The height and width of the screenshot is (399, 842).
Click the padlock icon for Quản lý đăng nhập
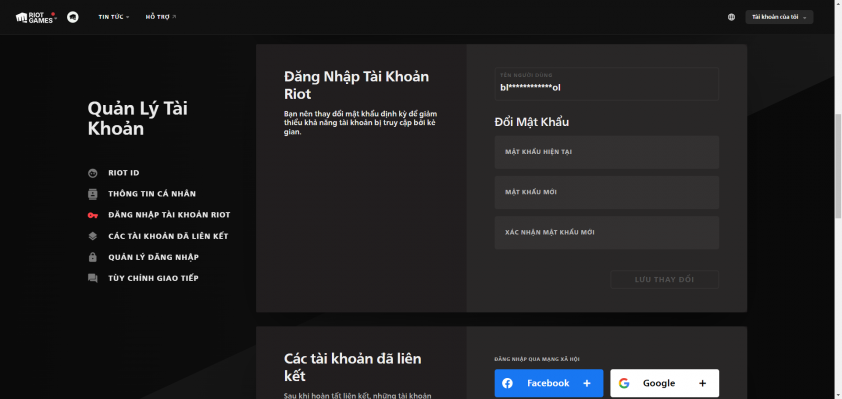click(x=93, y=257)
